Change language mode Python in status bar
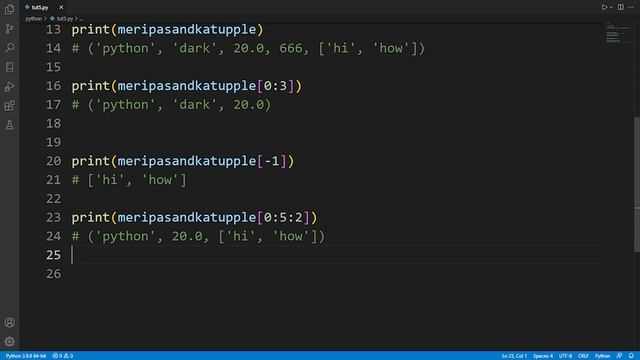 602,356
